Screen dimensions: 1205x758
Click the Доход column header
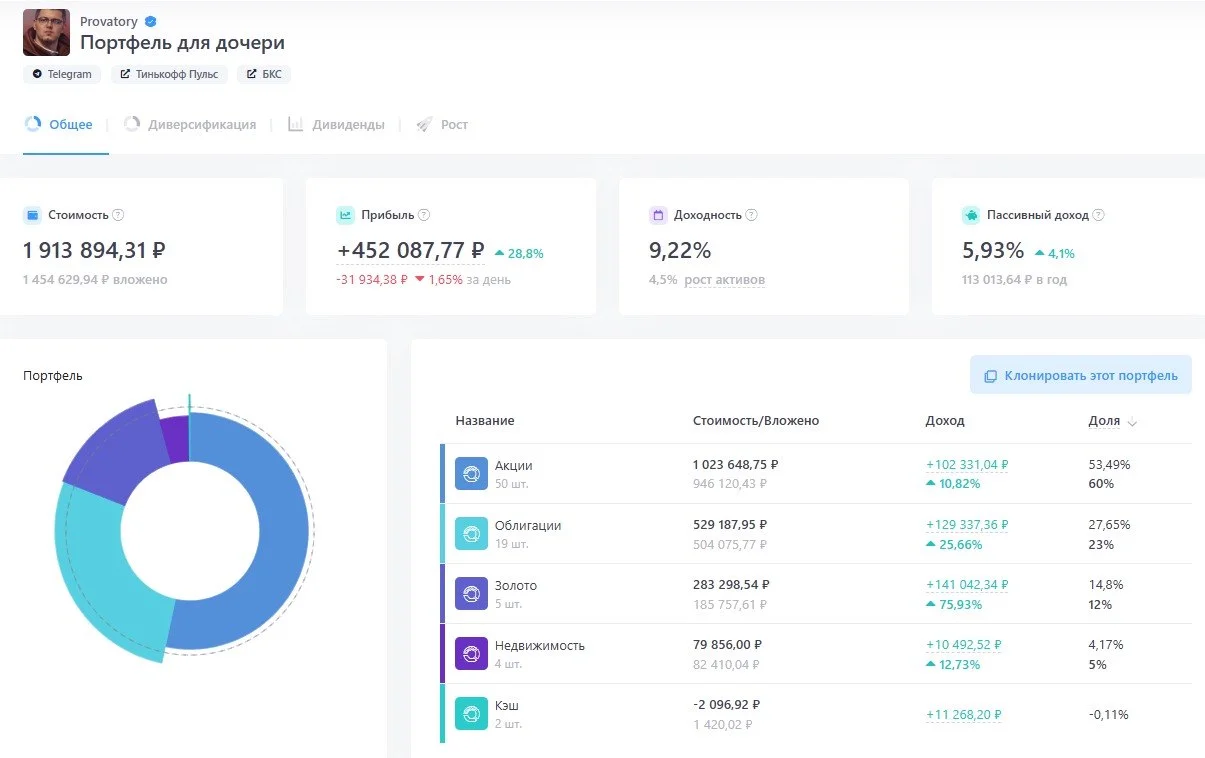[x=945, y=421]
